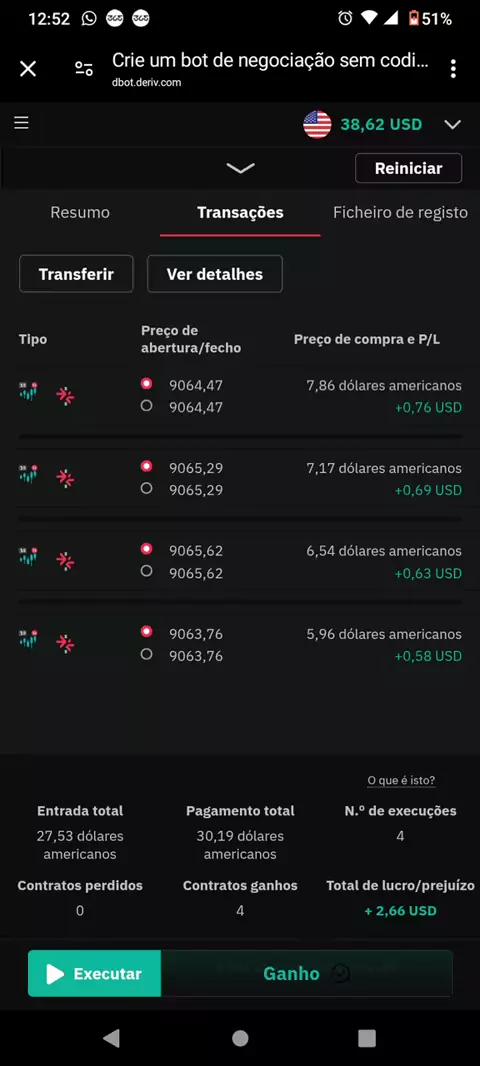Viewport: 480px width, 1066px height.
Task: Open the 38,62 USD account switcher
Action: tap(381, 124)
